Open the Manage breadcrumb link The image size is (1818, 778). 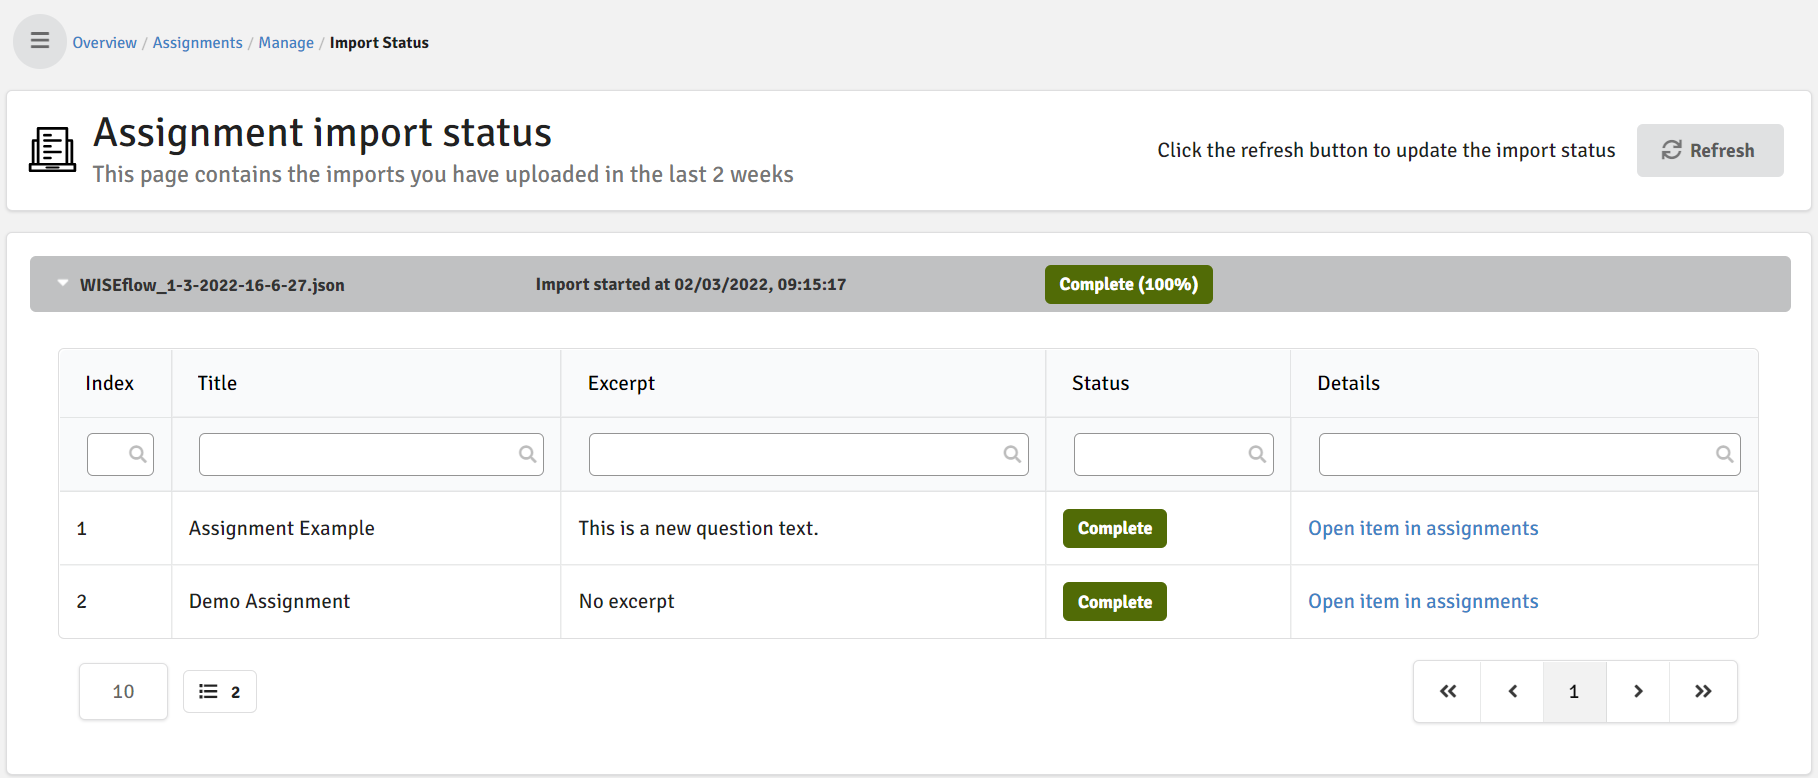(x=286, y=43)
